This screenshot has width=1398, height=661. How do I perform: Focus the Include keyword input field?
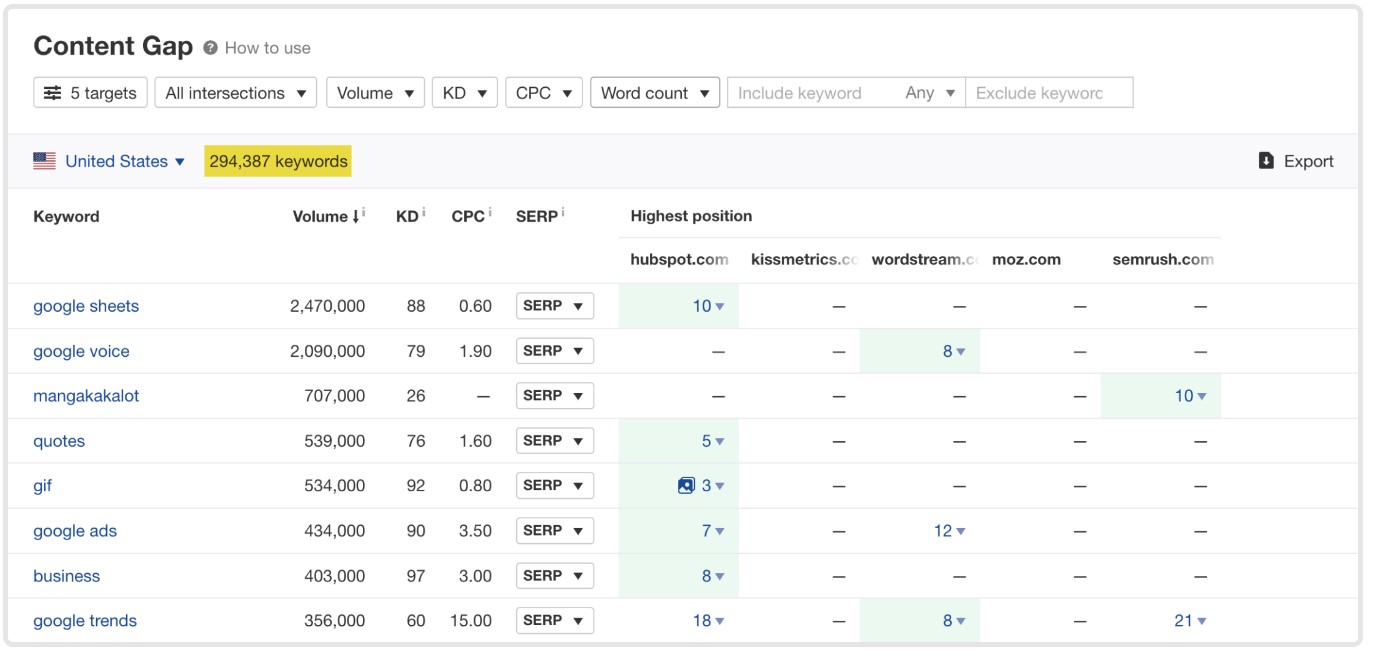click(812, 93)
